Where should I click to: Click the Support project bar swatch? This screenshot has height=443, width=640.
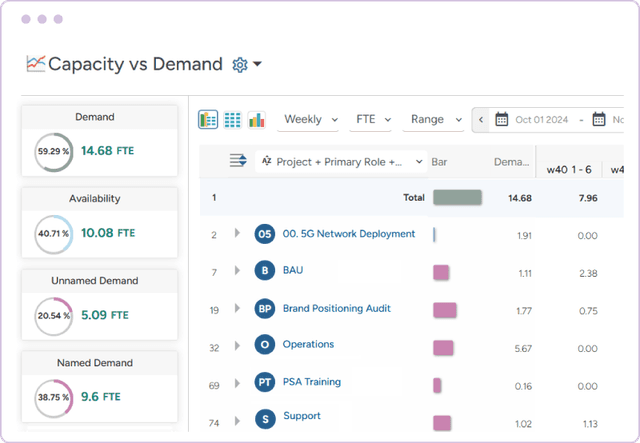[x=441, y=422]
